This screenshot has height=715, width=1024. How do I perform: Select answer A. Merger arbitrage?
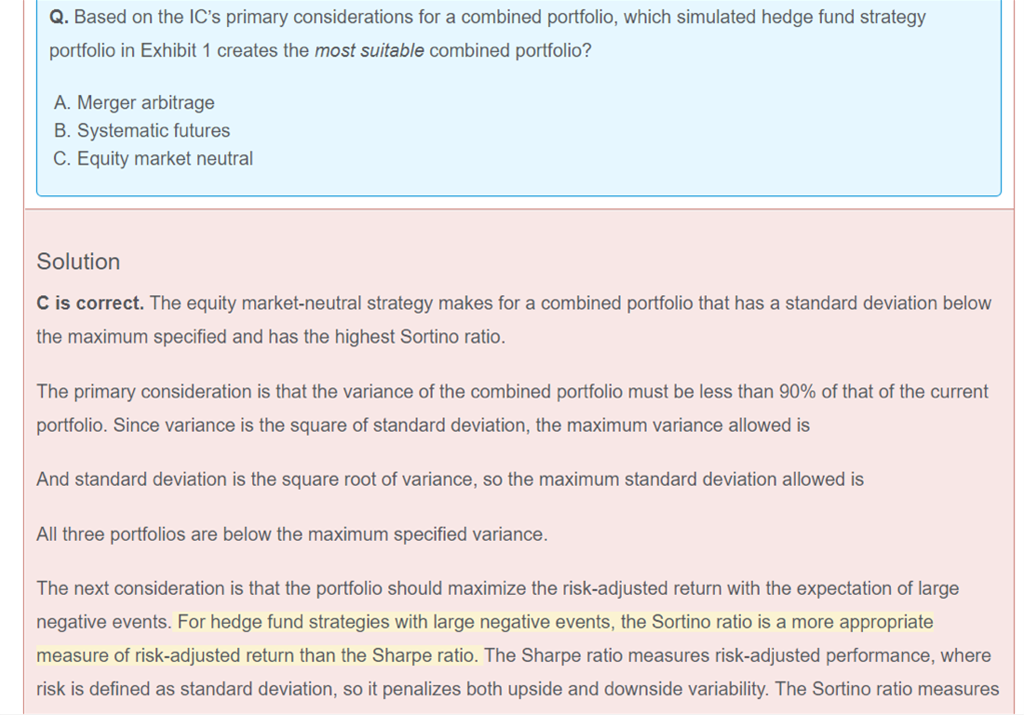coord(134,103)
